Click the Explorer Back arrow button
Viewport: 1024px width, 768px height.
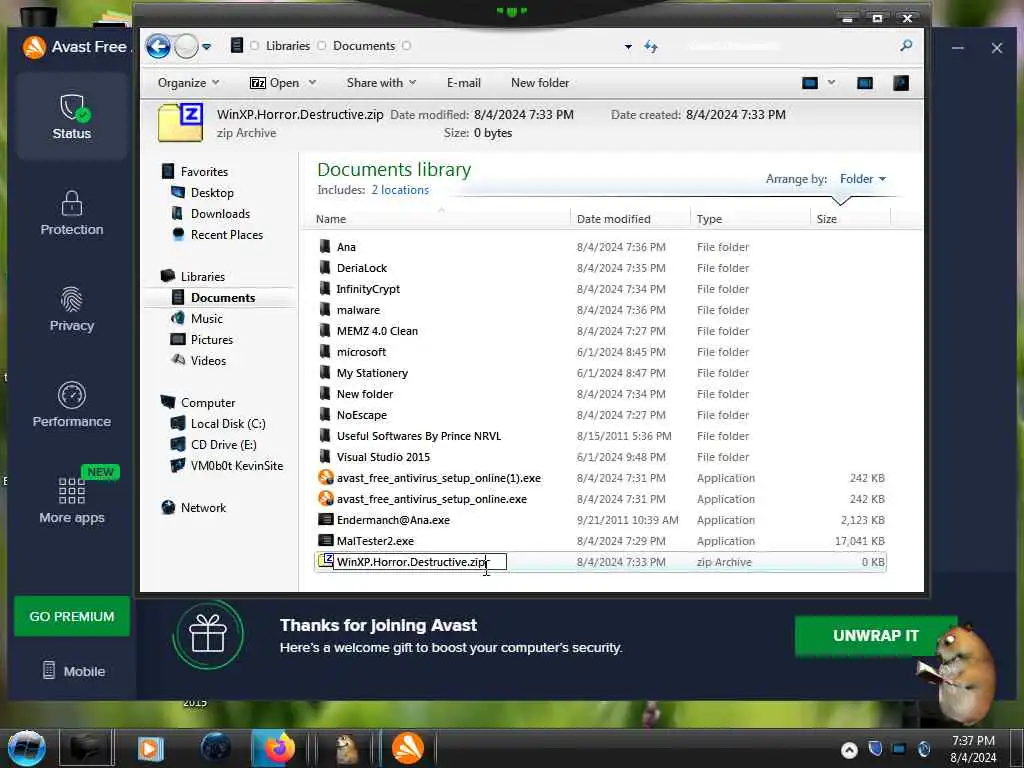coord(158,46)
